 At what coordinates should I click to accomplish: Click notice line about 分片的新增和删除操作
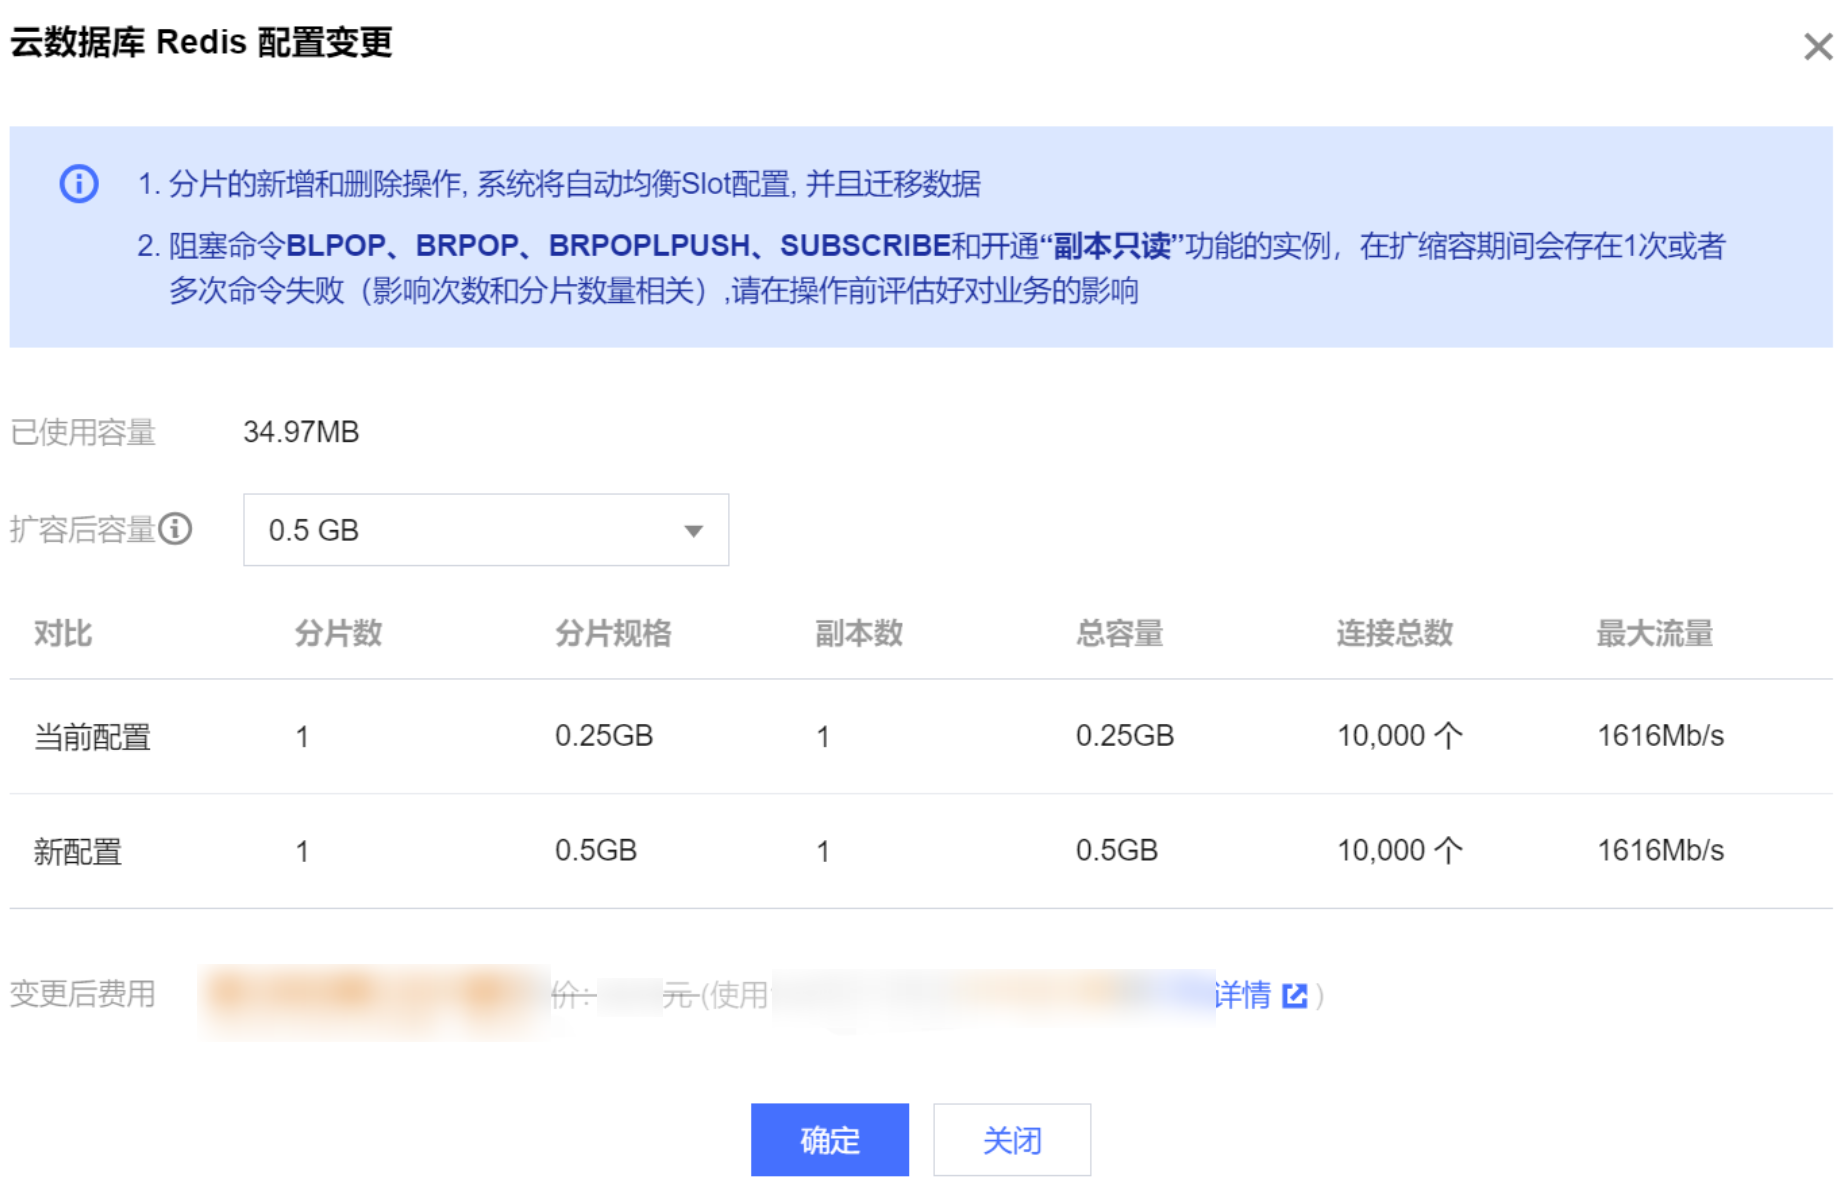click(559, 184)
